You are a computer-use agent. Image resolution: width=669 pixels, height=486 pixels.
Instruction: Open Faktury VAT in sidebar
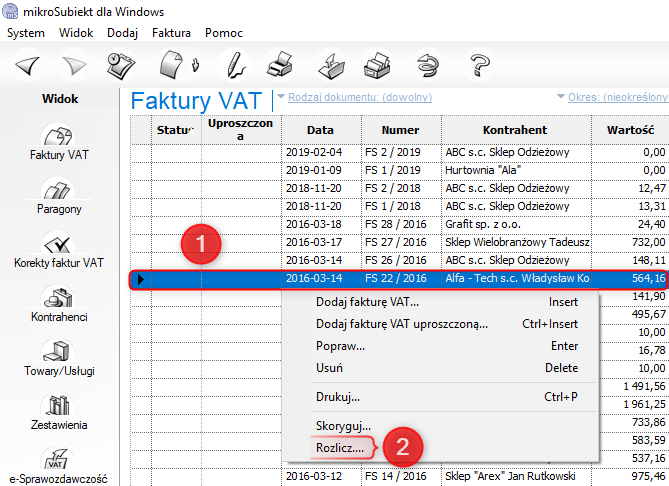click(x=59, y=143)
